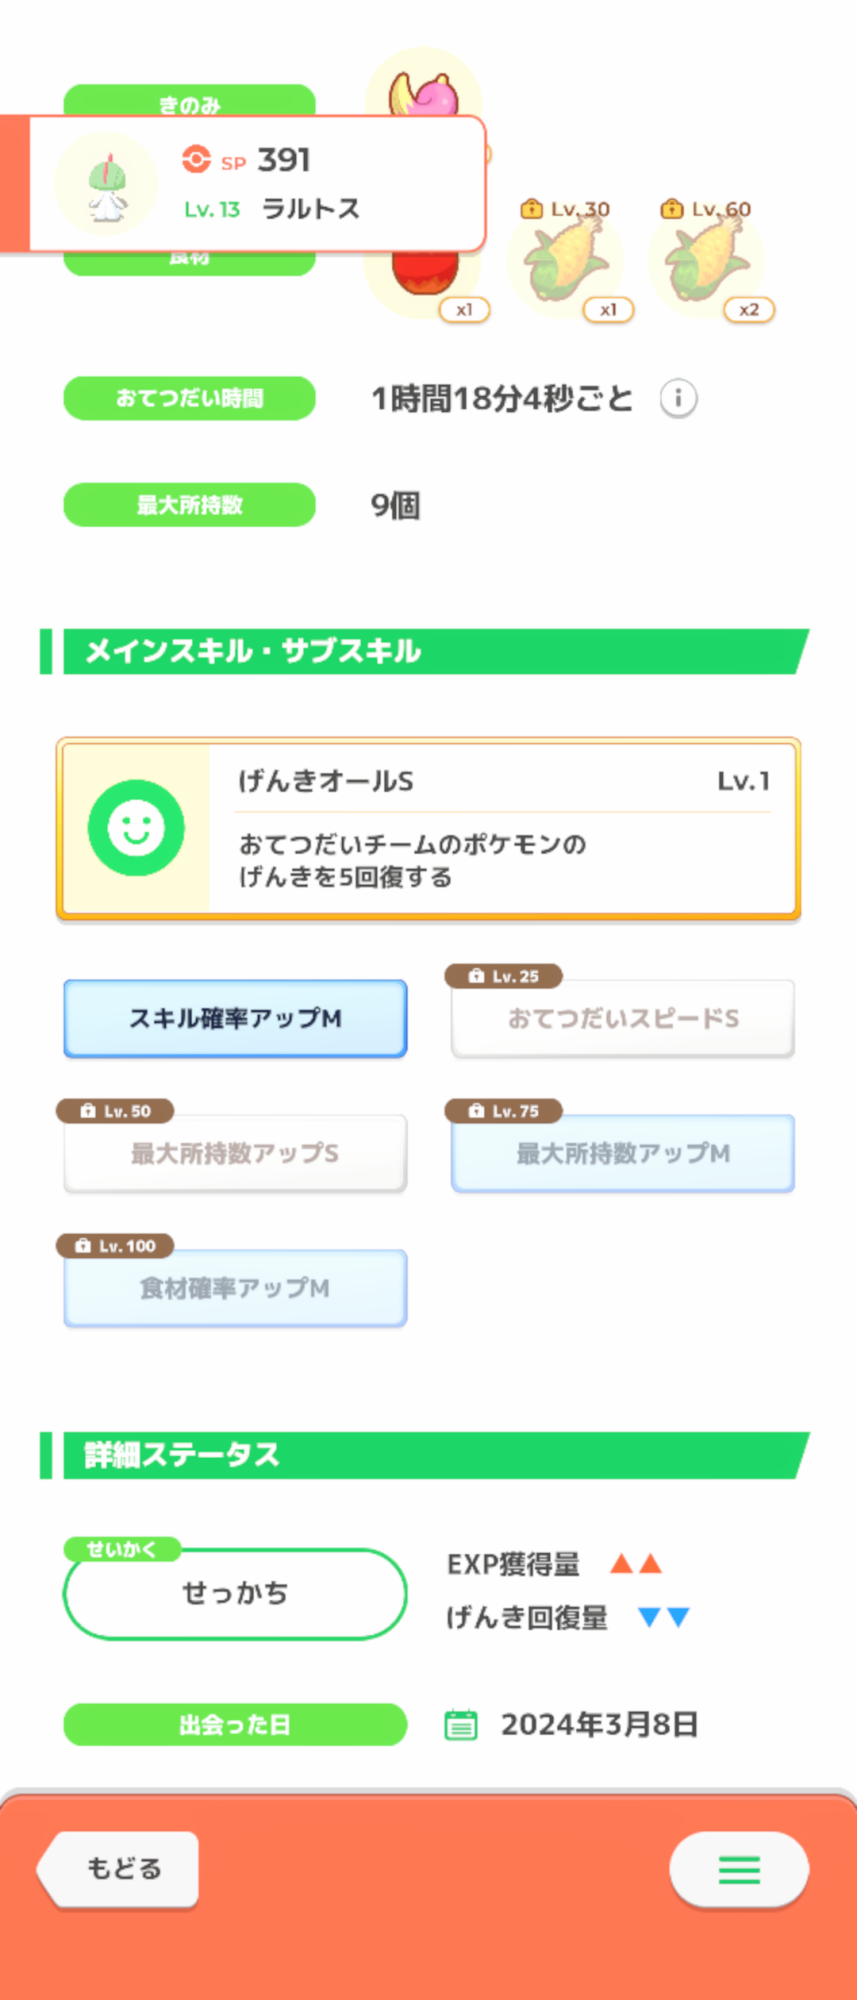This screenshot has height=2000, width=857.
Task: Tap locked 最大所持数アップS sub skill
Action: coord(235,1153)
